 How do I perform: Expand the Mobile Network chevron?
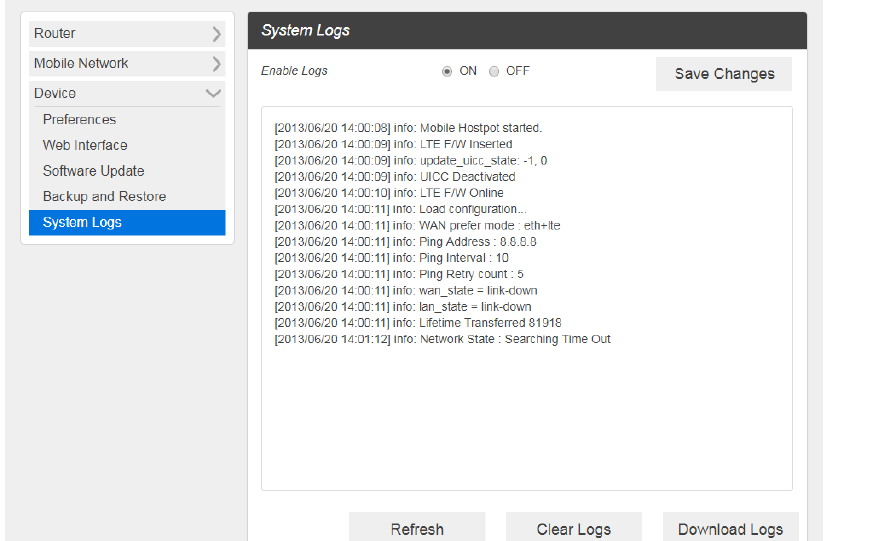click(x=216, y=64)
